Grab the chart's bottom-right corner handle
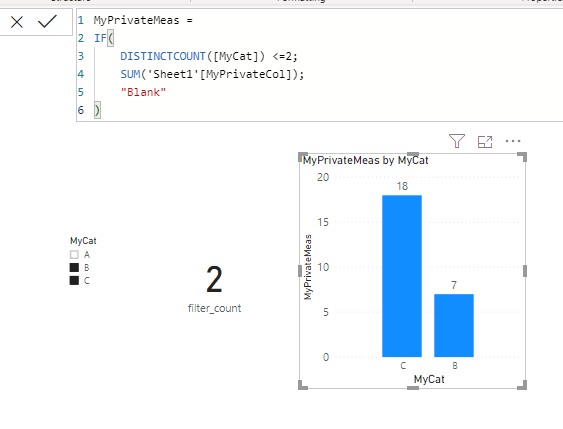 (522, 386)
